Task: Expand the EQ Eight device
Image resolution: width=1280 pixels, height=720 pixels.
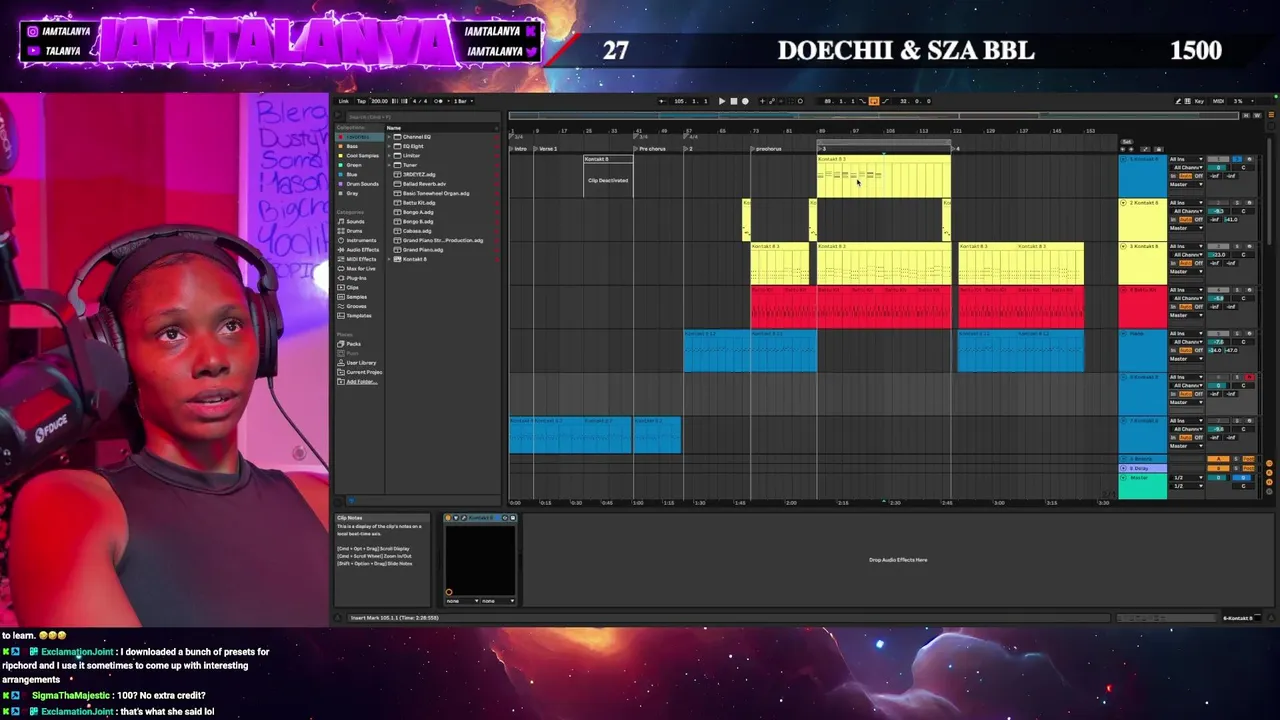Action: point(391,146)
